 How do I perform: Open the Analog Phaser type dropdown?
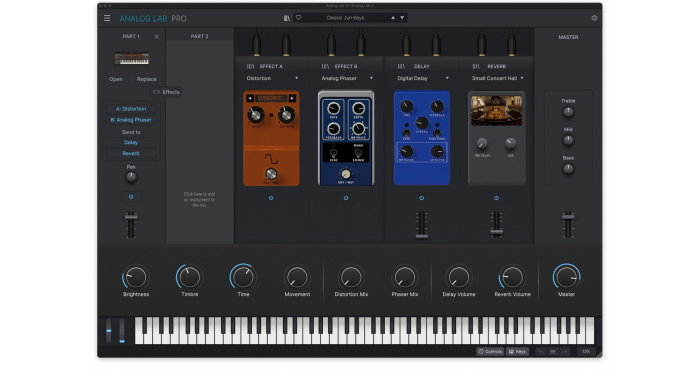(x=347, y=78)
